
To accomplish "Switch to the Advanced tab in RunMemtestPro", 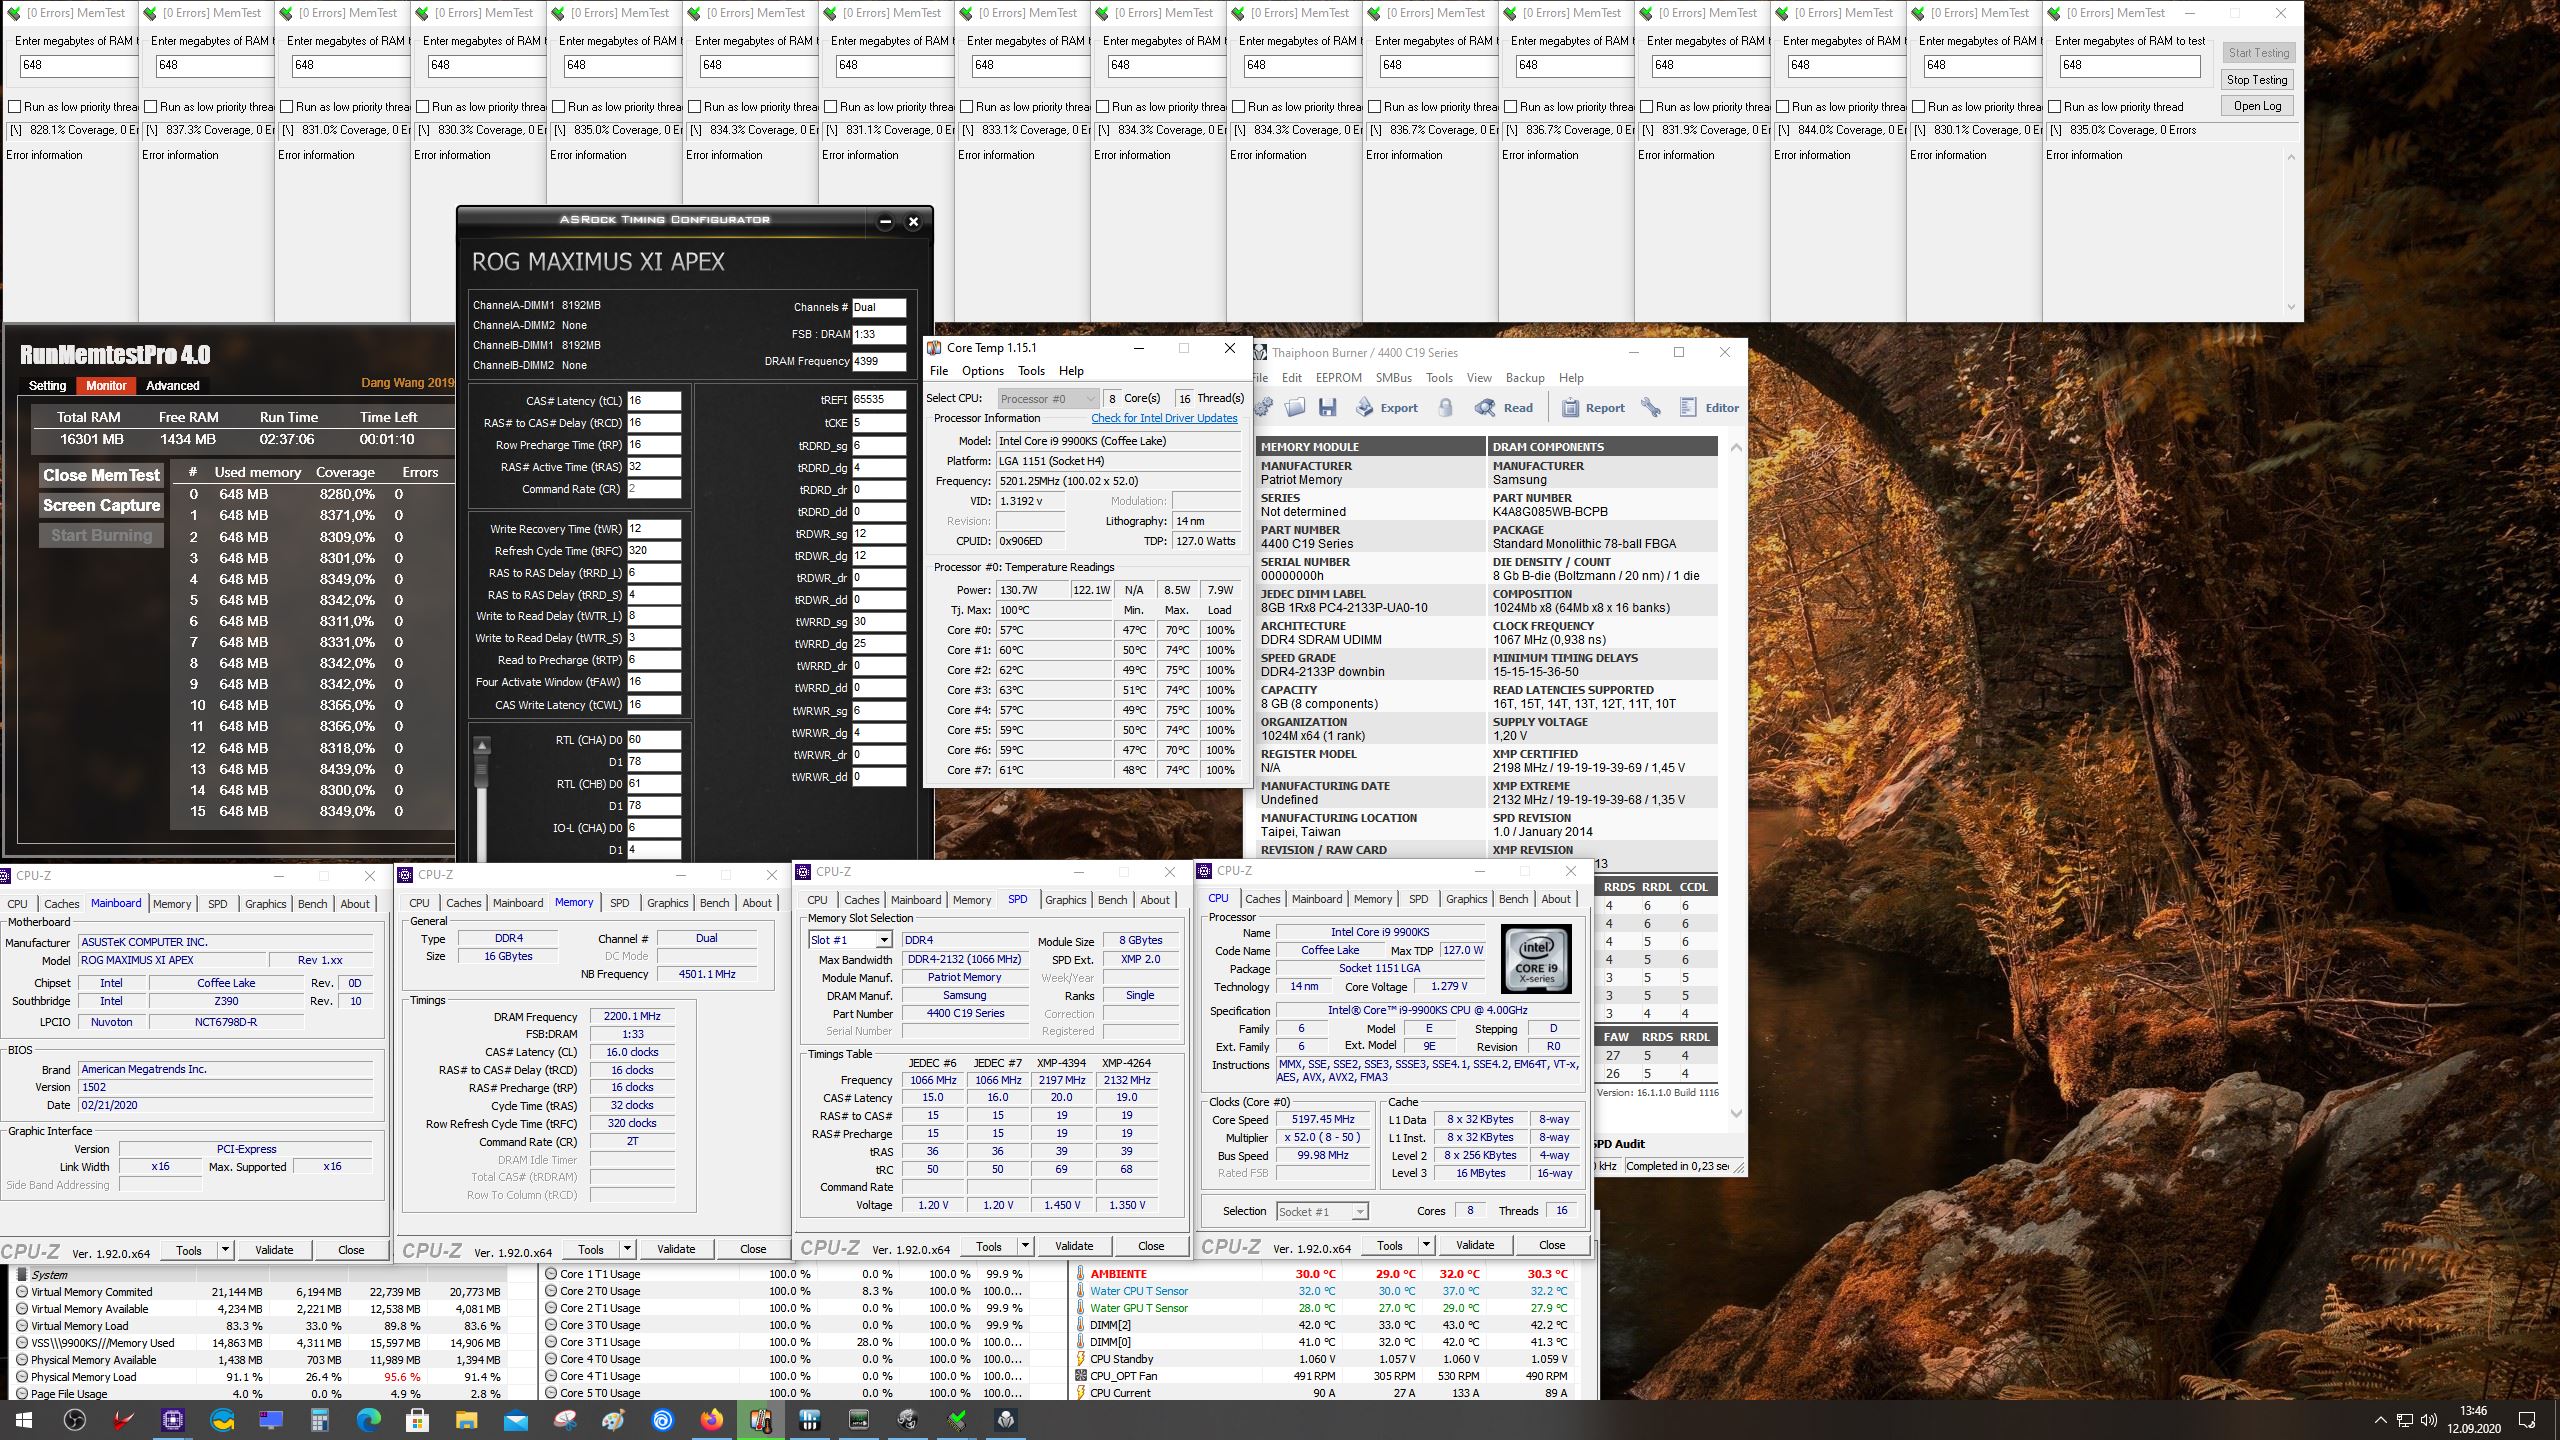I will pos(172,385).
